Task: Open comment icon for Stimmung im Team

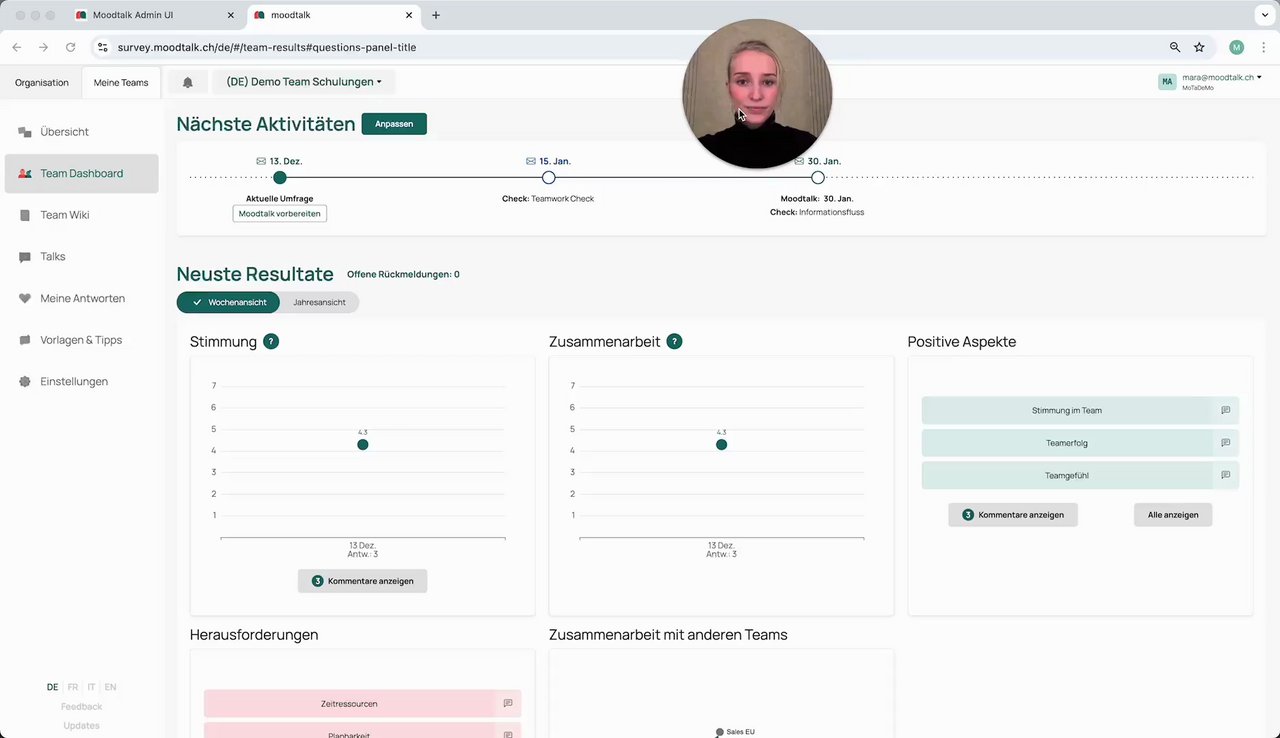Action: click(x=1226, y=410)
